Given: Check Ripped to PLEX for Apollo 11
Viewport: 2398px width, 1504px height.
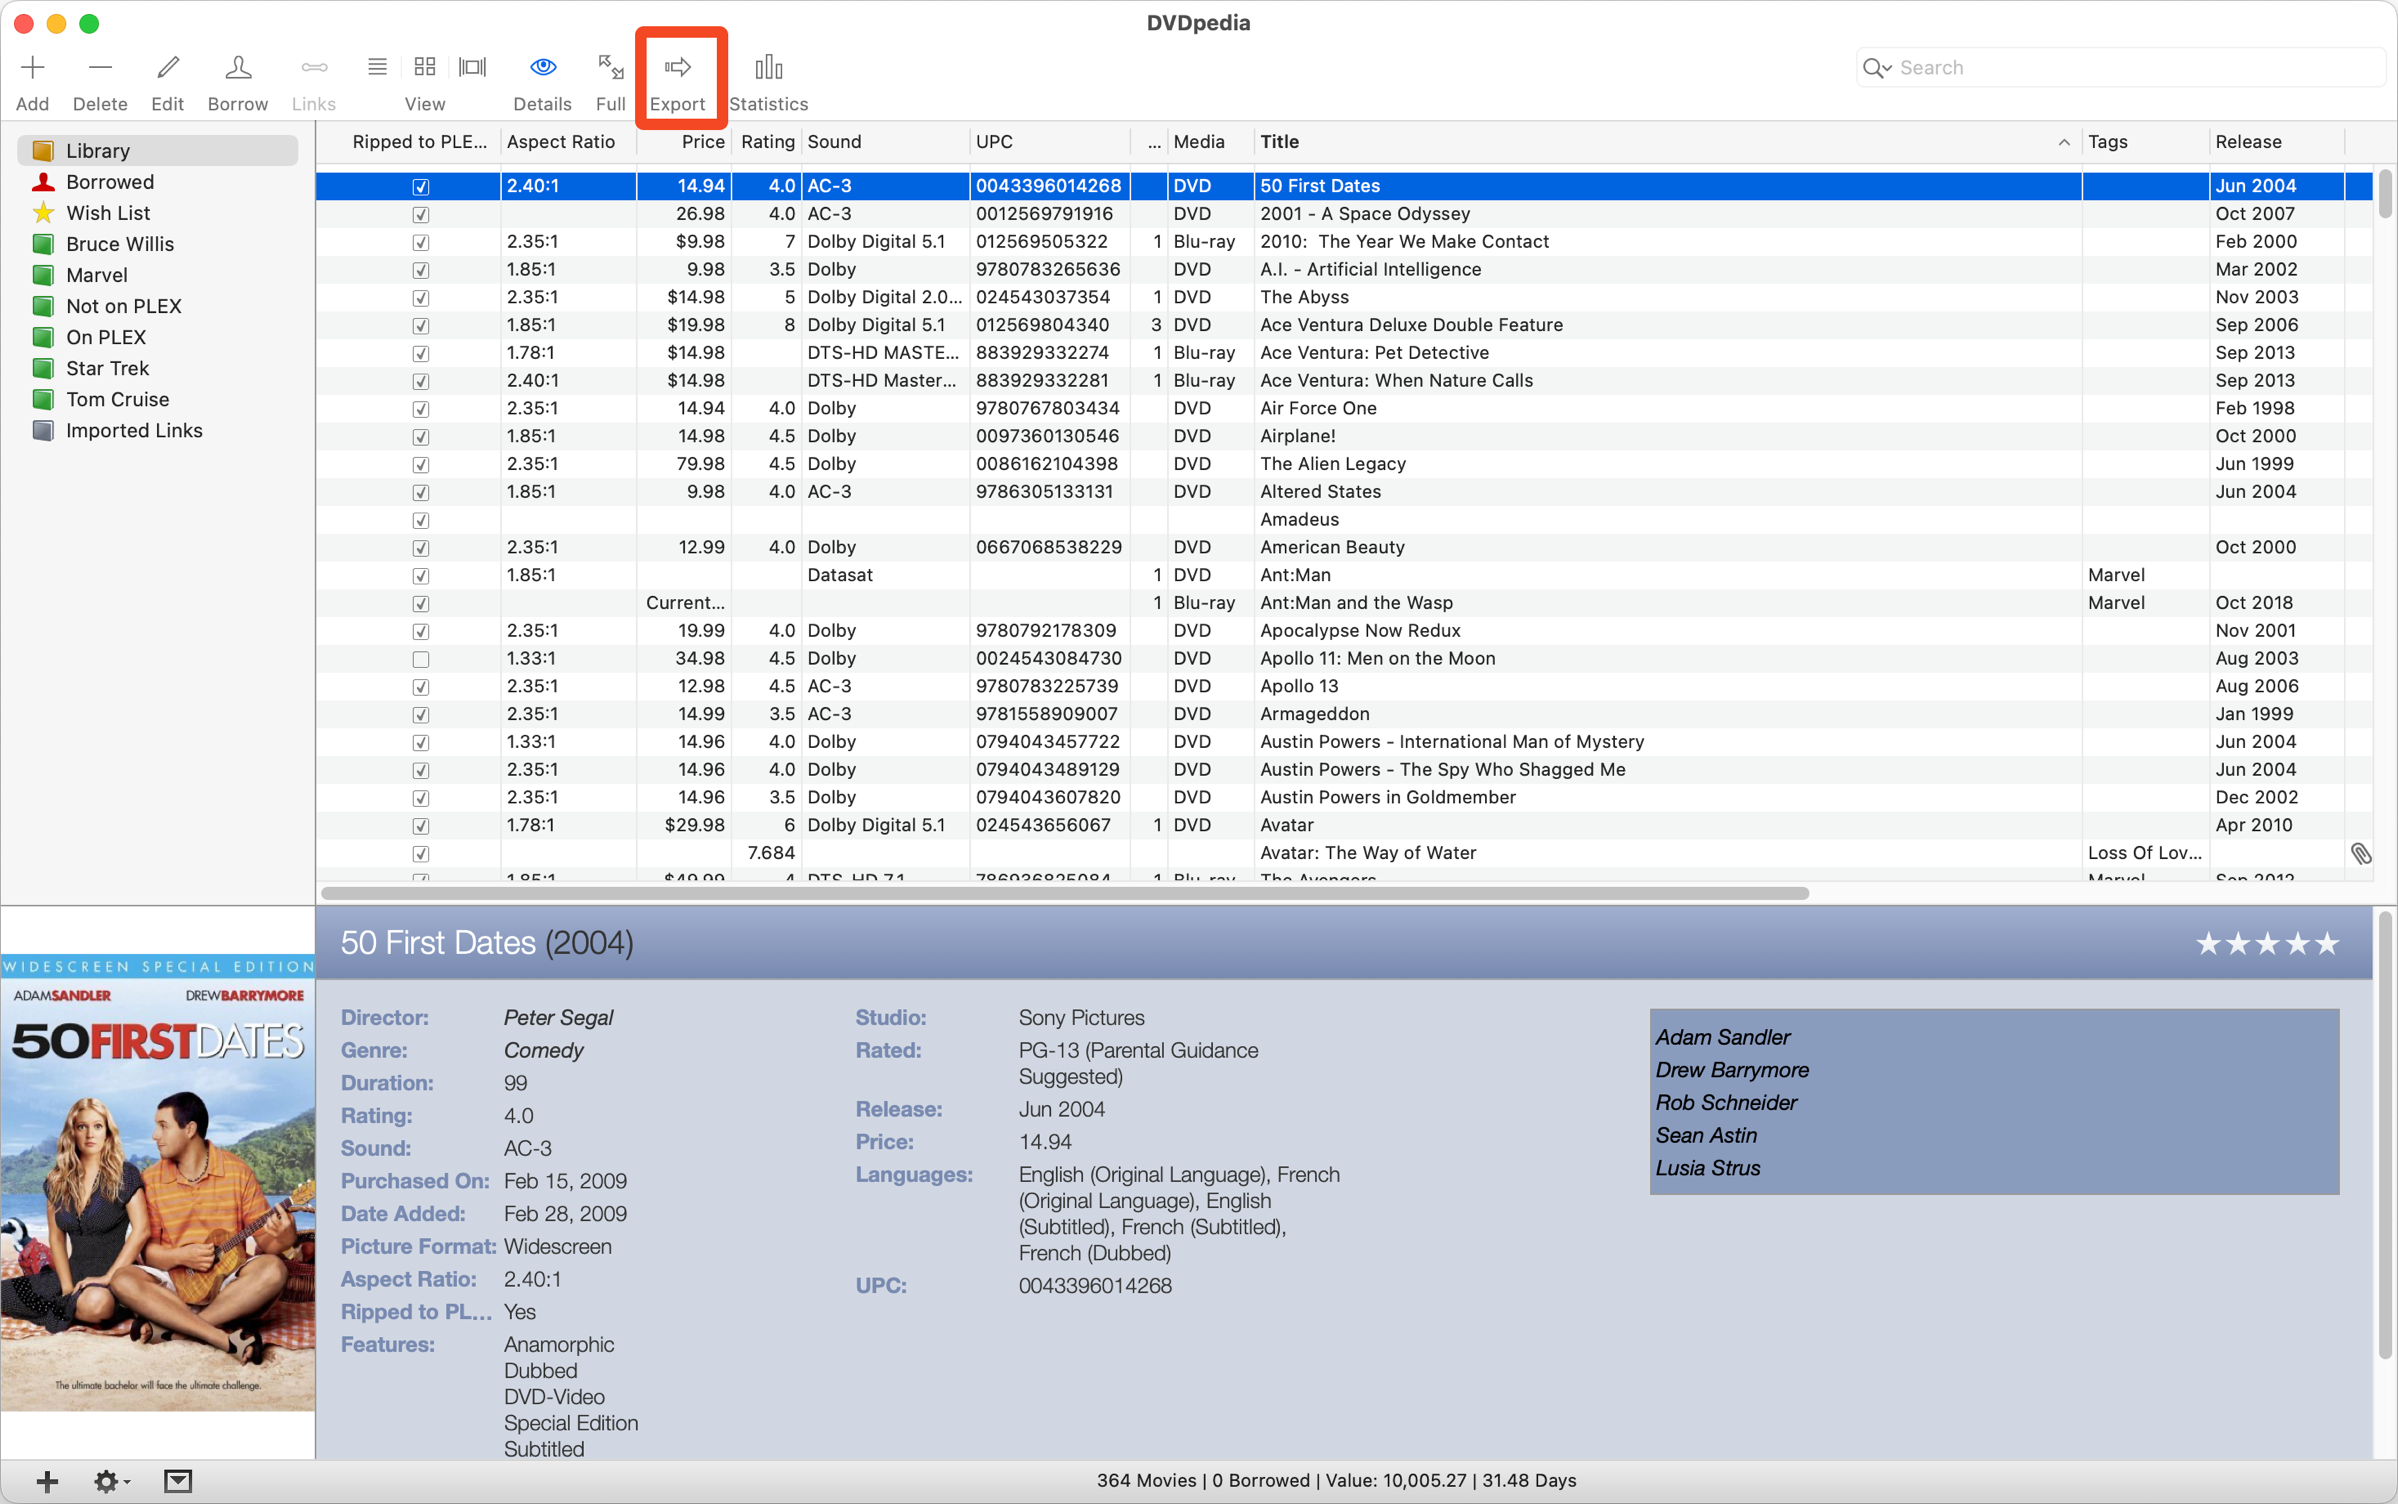Looking at the screenshot, I should tap(421, 659).
